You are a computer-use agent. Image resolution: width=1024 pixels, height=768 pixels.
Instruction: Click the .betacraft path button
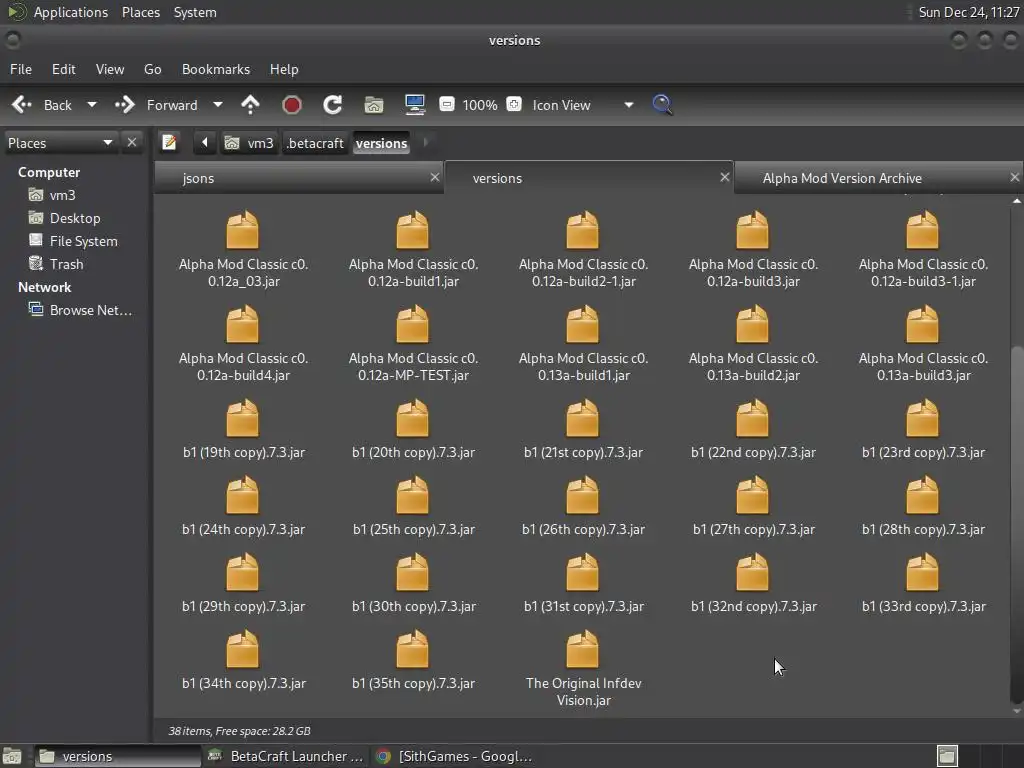[x=315, y=143]
